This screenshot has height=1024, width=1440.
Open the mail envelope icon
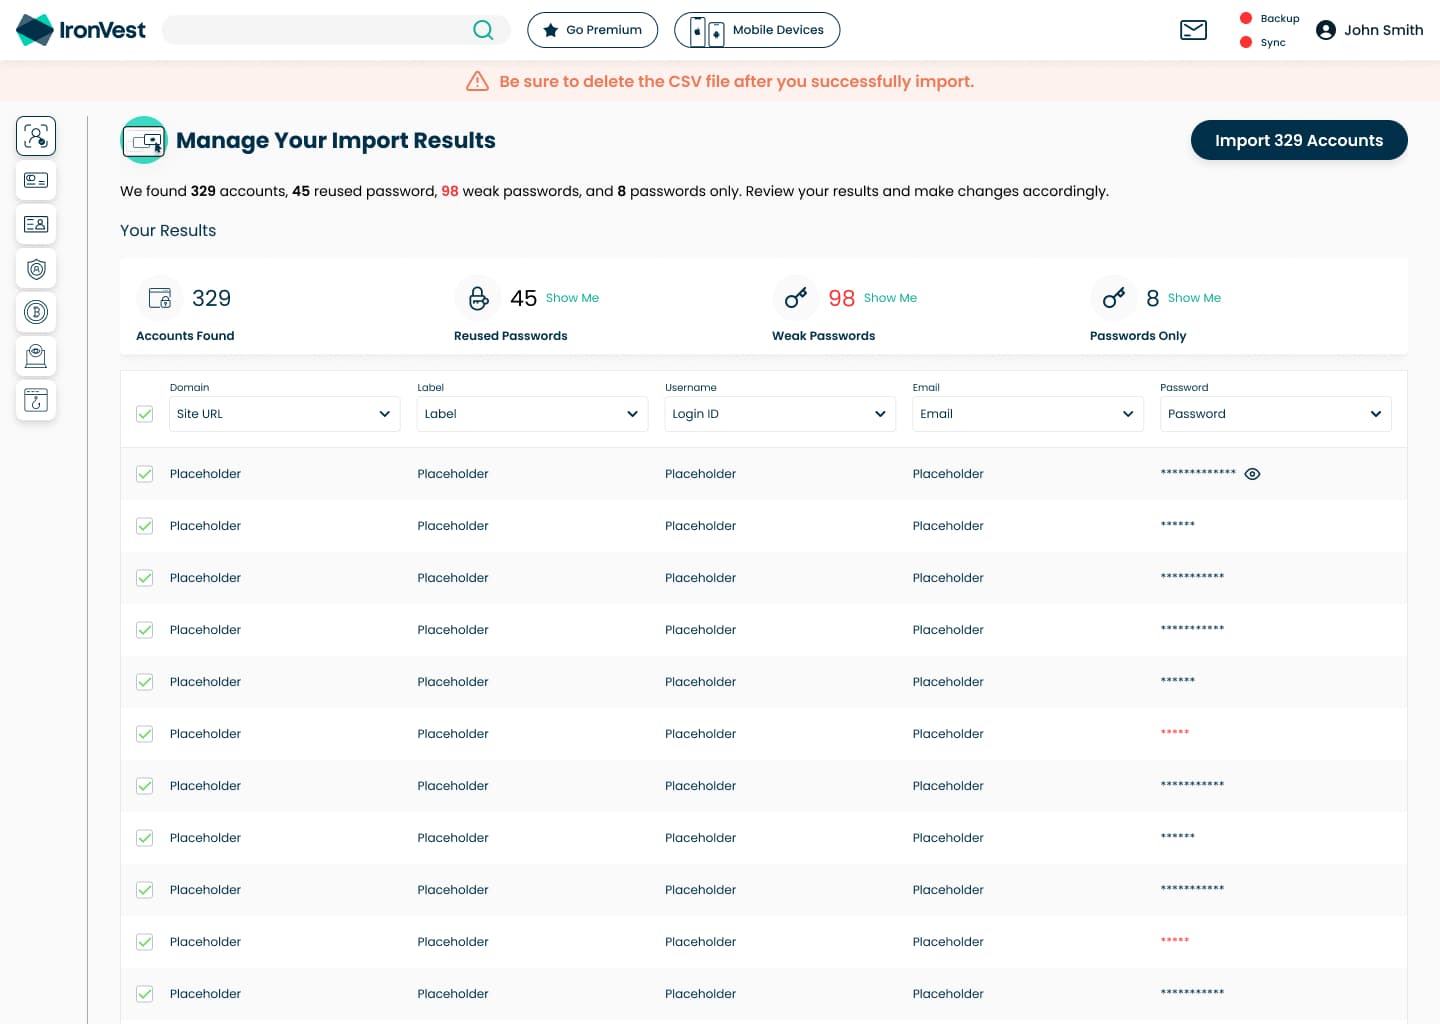[1194, 30]
